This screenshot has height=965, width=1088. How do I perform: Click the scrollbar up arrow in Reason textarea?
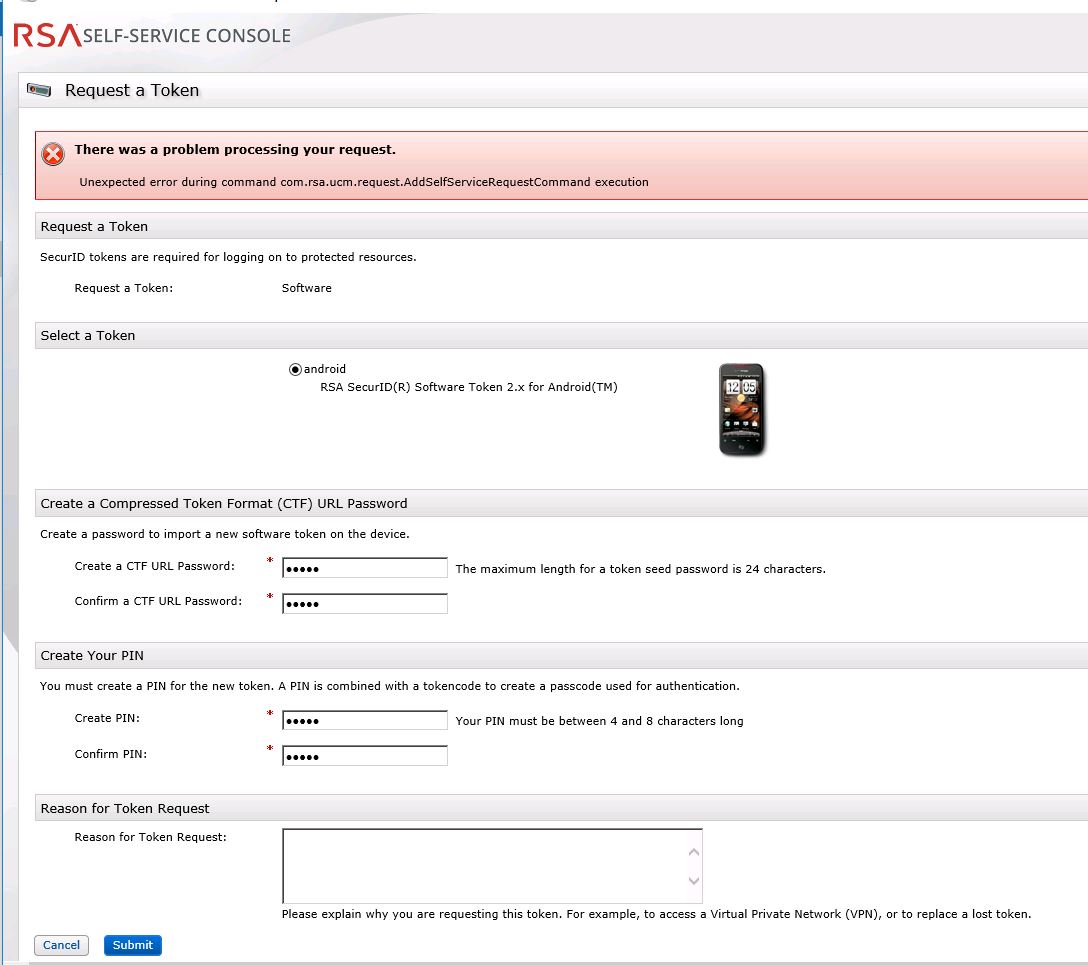[695, 851]
